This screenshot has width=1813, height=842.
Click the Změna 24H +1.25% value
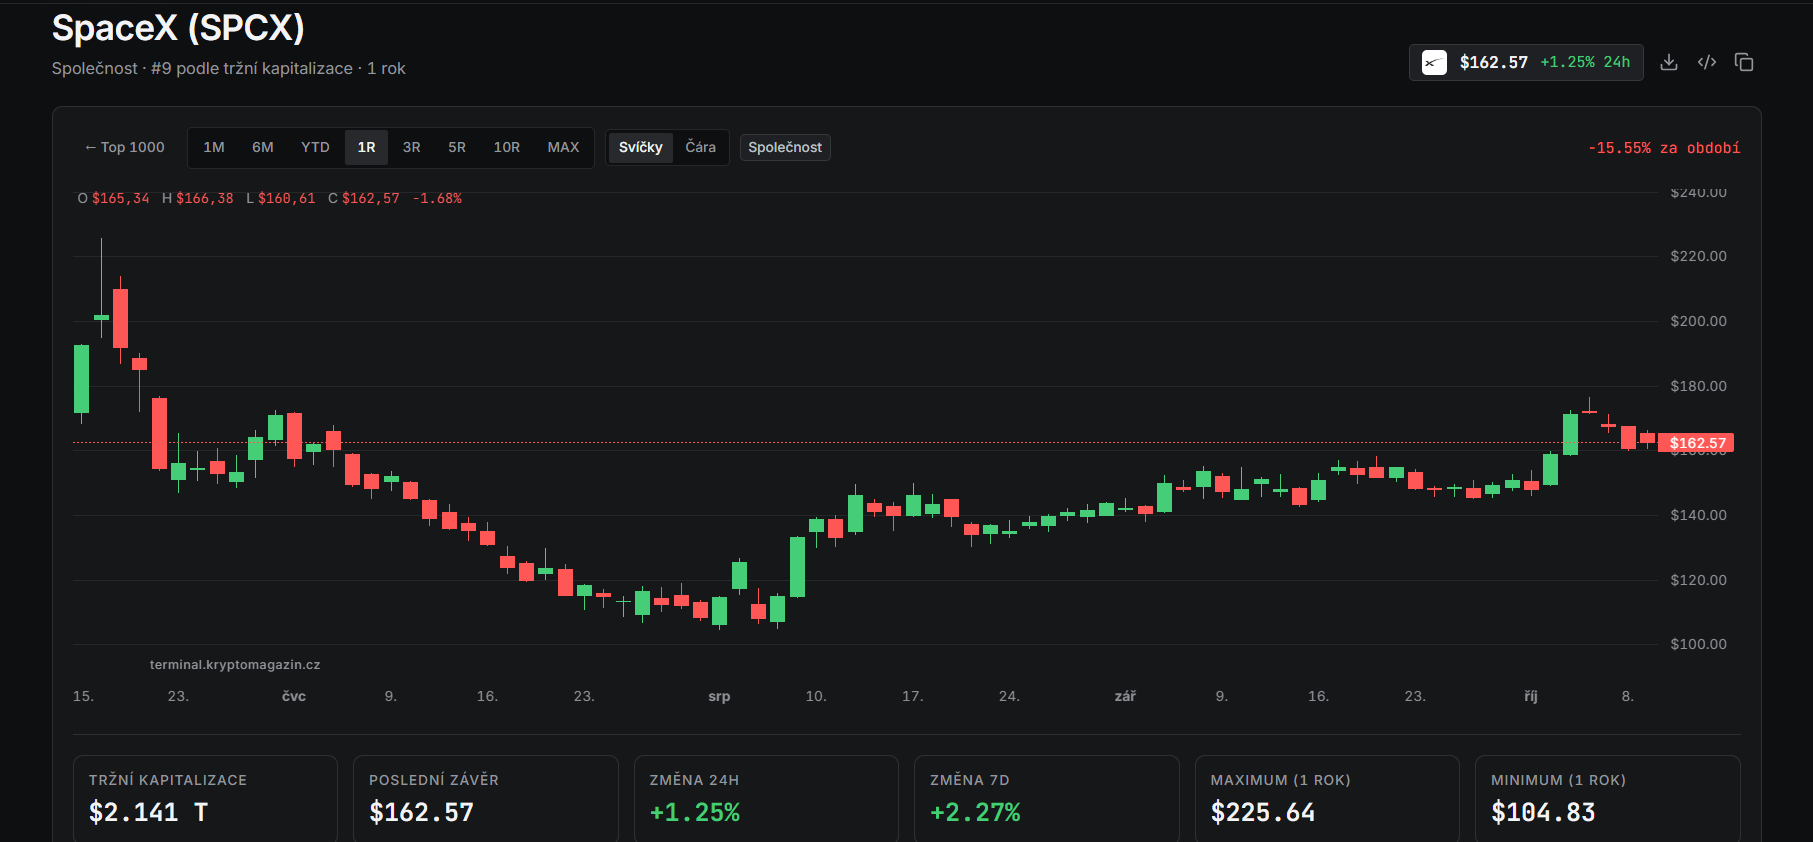(x=695, y=812)
